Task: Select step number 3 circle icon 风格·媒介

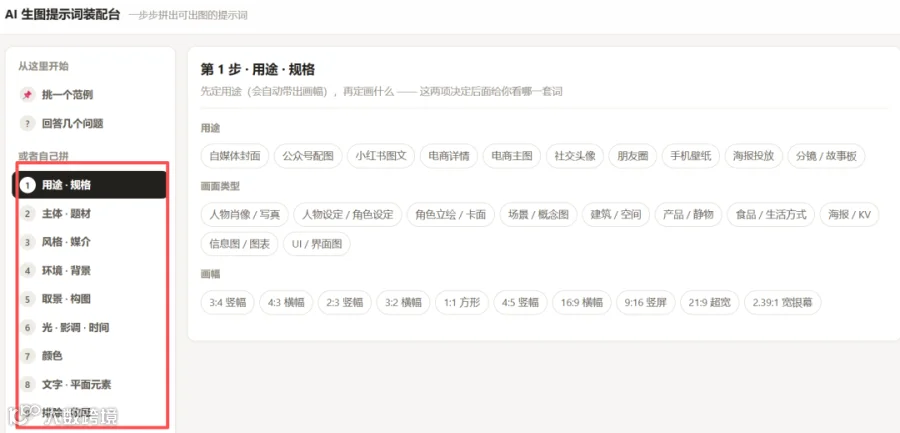Action: tap(27, 242)
